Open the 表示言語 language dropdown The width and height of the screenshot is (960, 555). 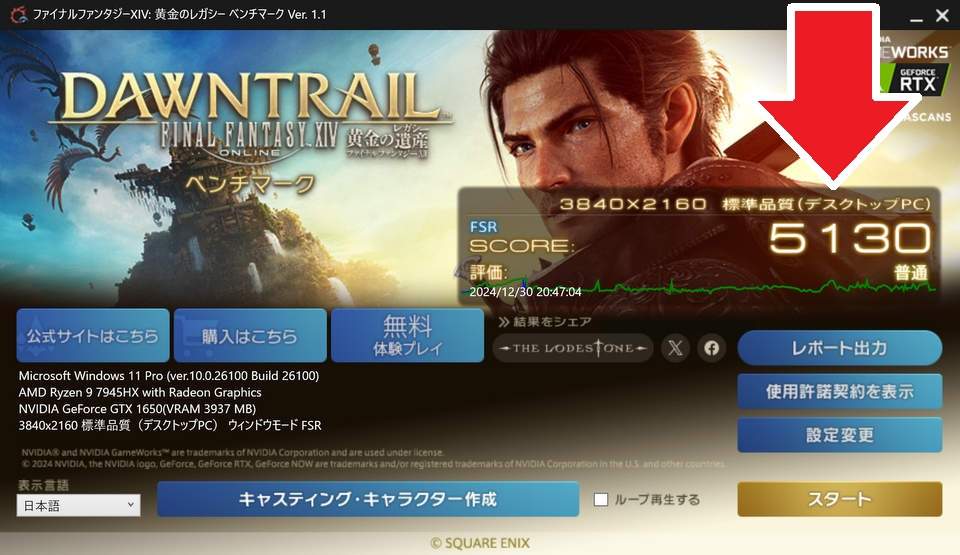(78, 505)
